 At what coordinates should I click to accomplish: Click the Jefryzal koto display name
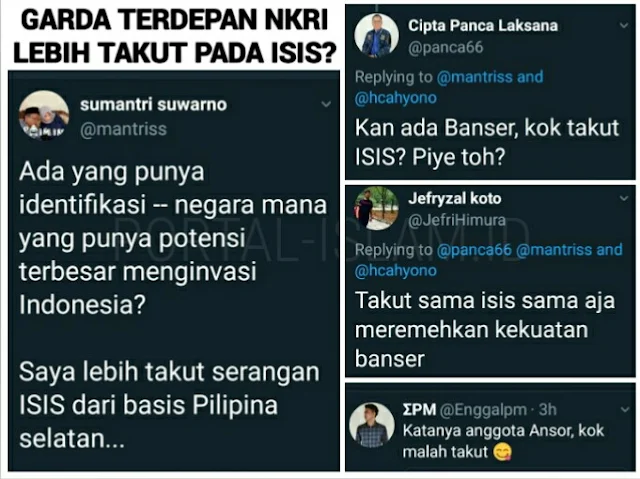455,199
